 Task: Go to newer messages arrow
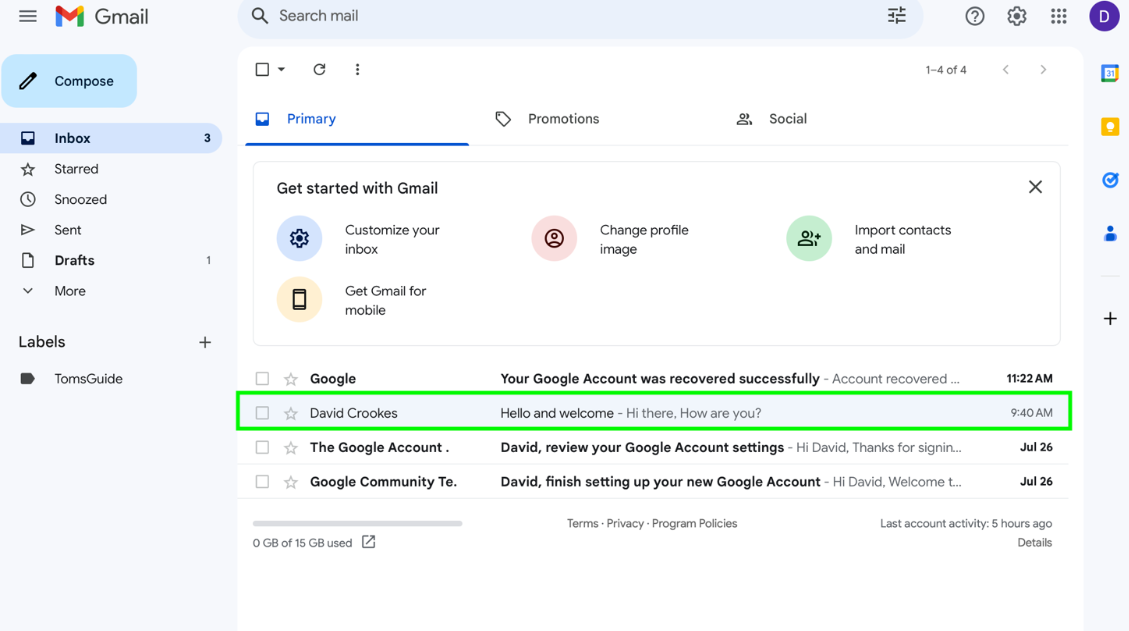[1006, 70]
